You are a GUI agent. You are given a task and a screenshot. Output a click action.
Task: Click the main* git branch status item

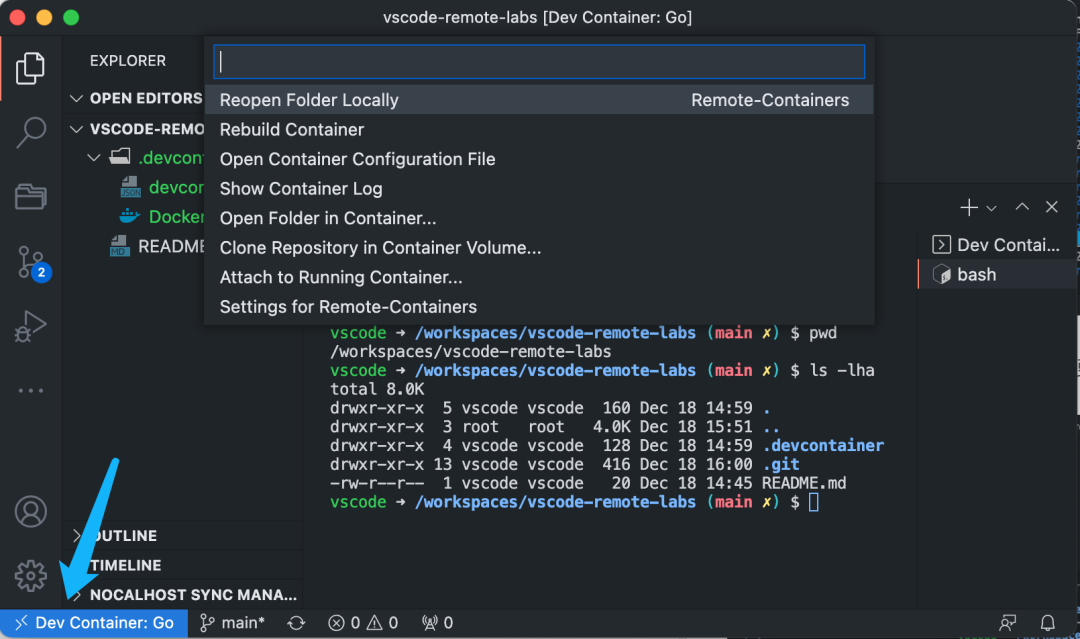pos(232,623)
